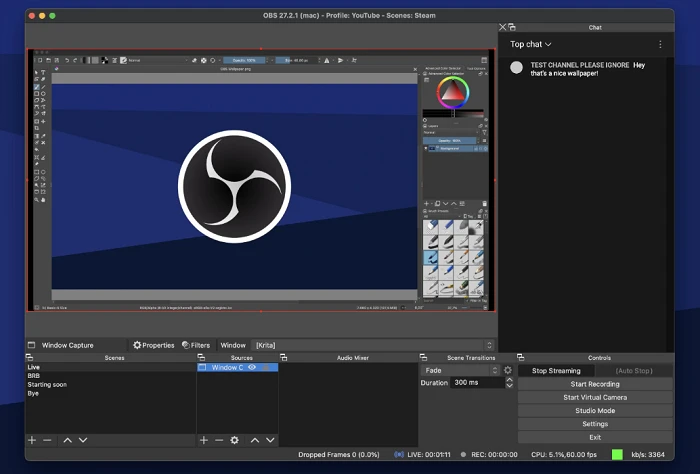This screenshot has width=700, height=474.
Task: Click the Duration 300 ms input field
Action: (x=477, y=383)
